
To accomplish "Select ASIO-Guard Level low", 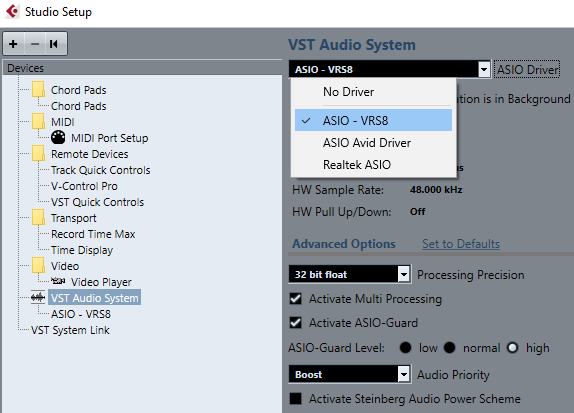I will (405, 347).
